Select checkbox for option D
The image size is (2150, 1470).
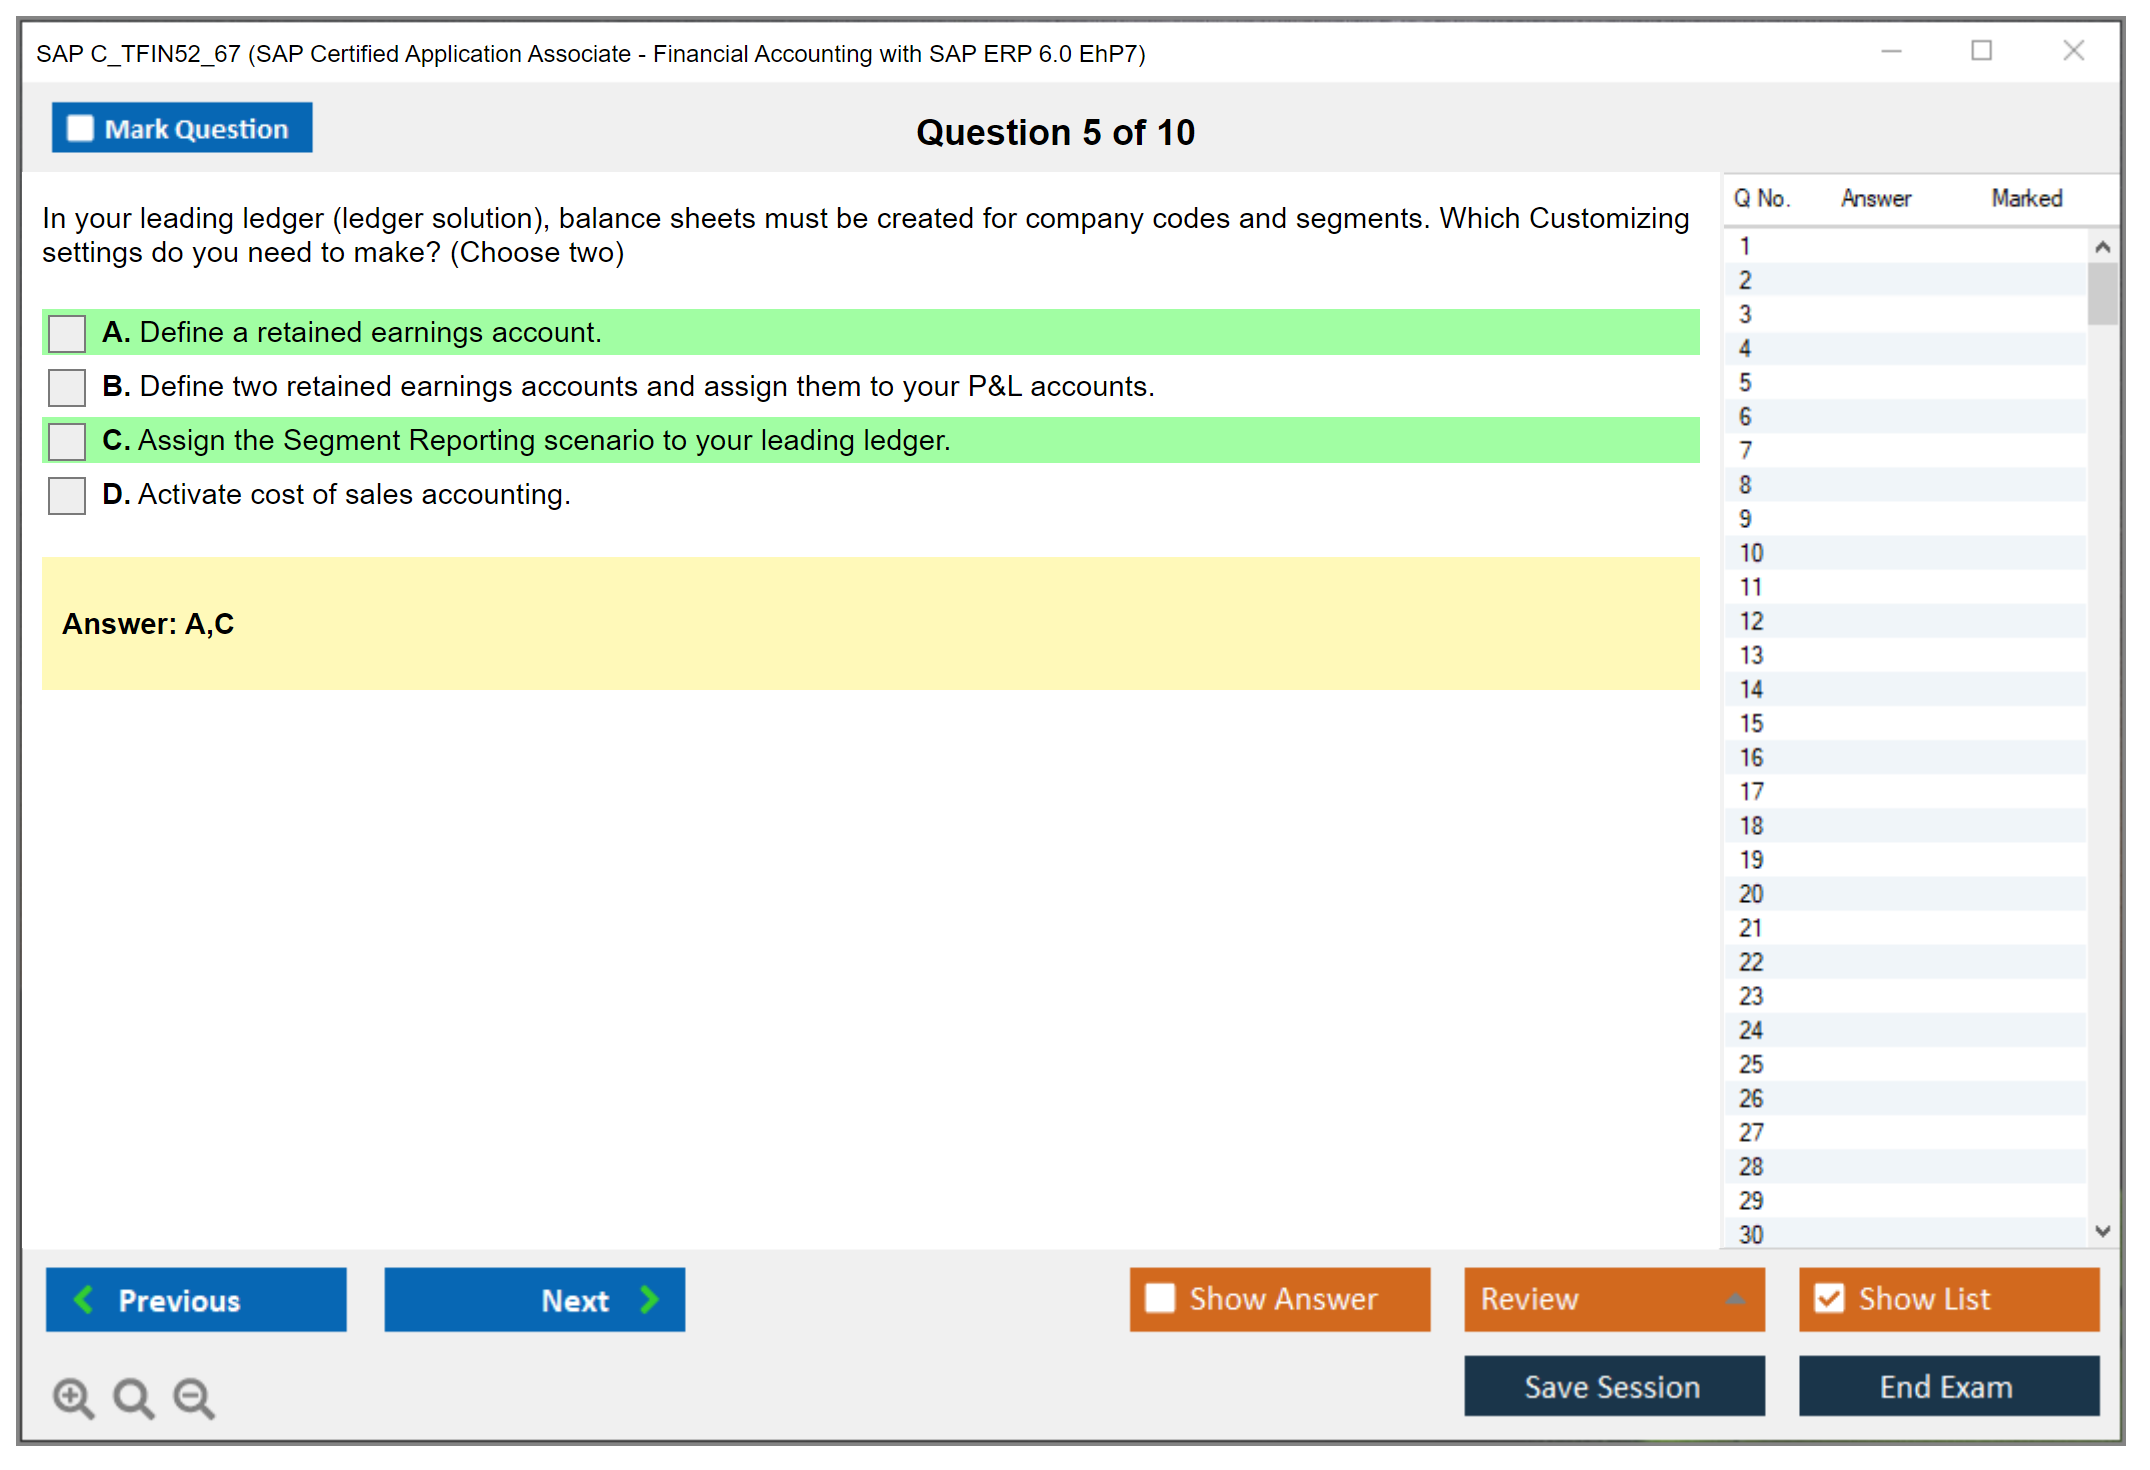pyautogui.click(x=67, y=495)
